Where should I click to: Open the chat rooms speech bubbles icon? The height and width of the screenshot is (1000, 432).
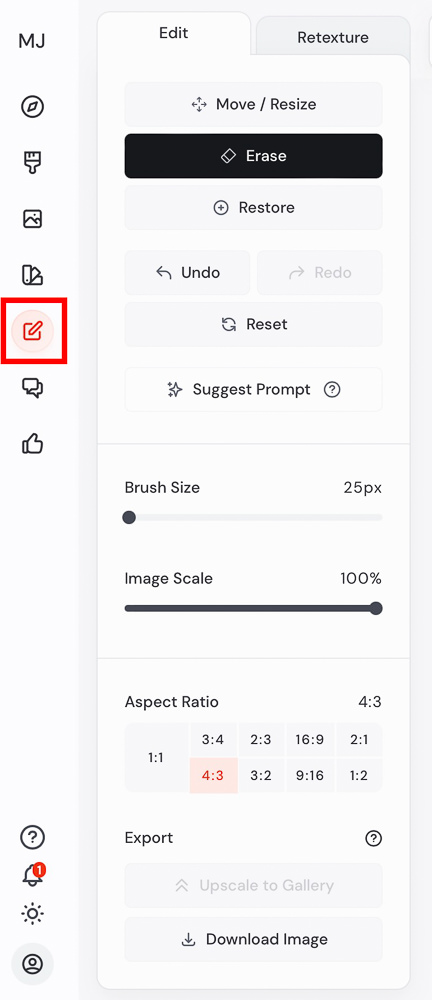pos(33,387)
